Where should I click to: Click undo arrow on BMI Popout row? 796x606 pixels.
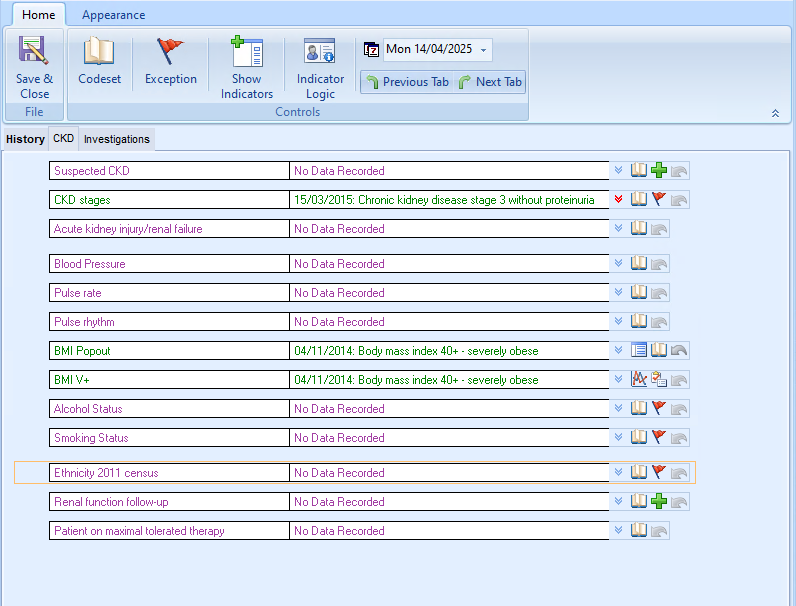point(679,351)
